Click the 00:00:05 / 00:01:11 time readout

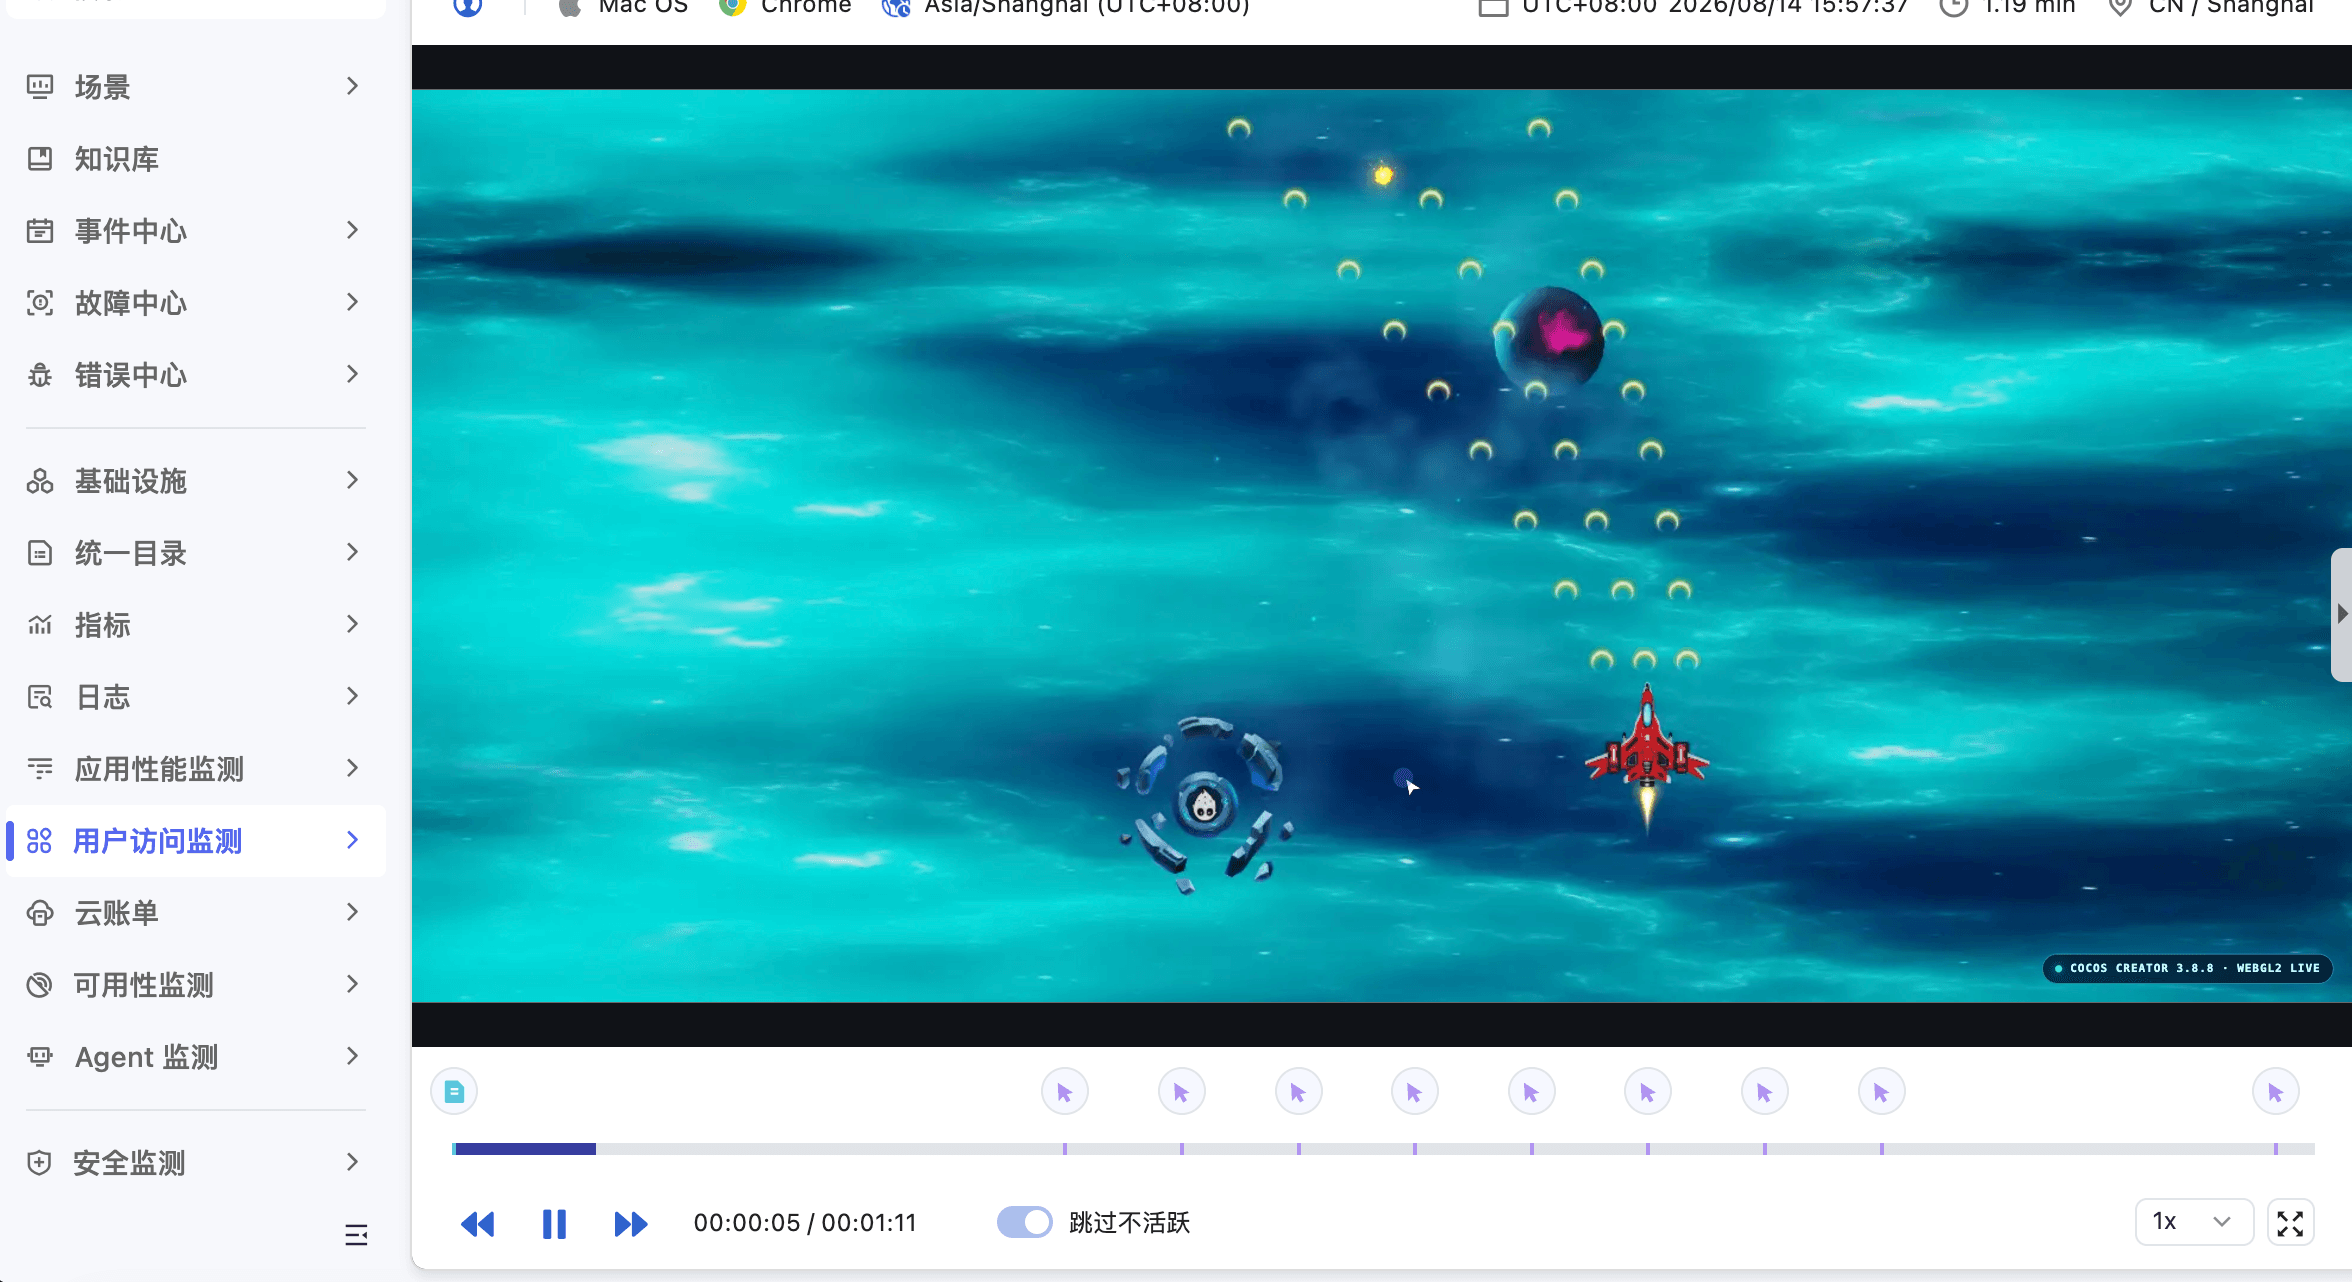tap(805, 1223)
